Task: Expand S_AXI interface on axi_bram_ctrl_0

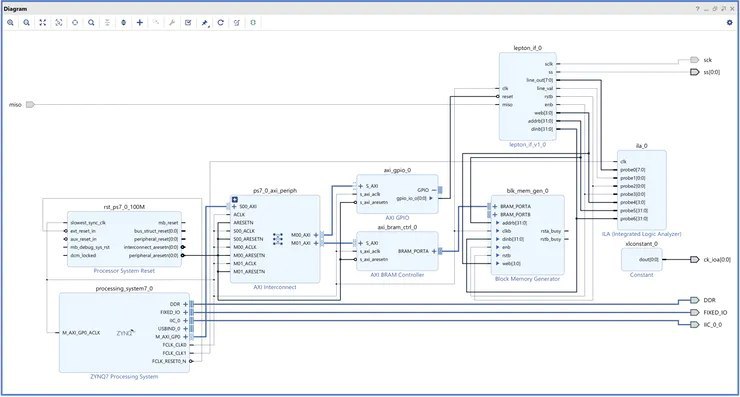Action: click(x=361, y=243)
